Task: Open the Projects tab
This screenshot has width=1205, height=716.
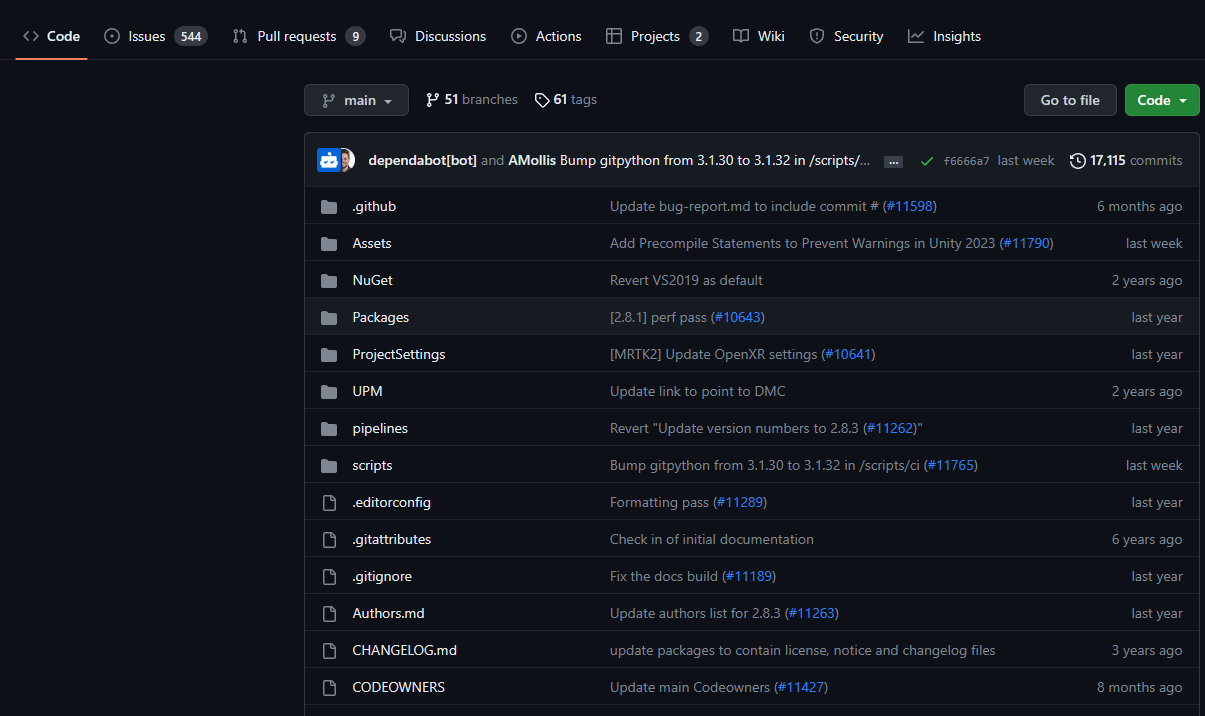Action: 656,36
